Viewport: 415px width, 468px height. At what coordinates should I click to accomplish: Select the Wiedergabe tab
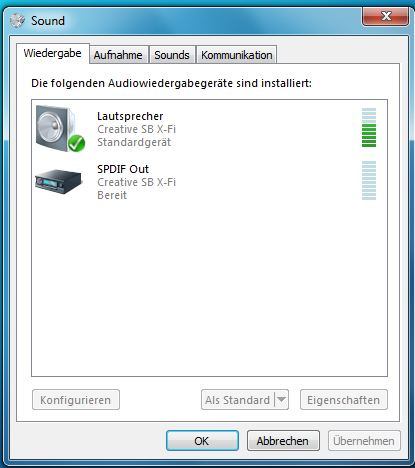pos(53,53)
